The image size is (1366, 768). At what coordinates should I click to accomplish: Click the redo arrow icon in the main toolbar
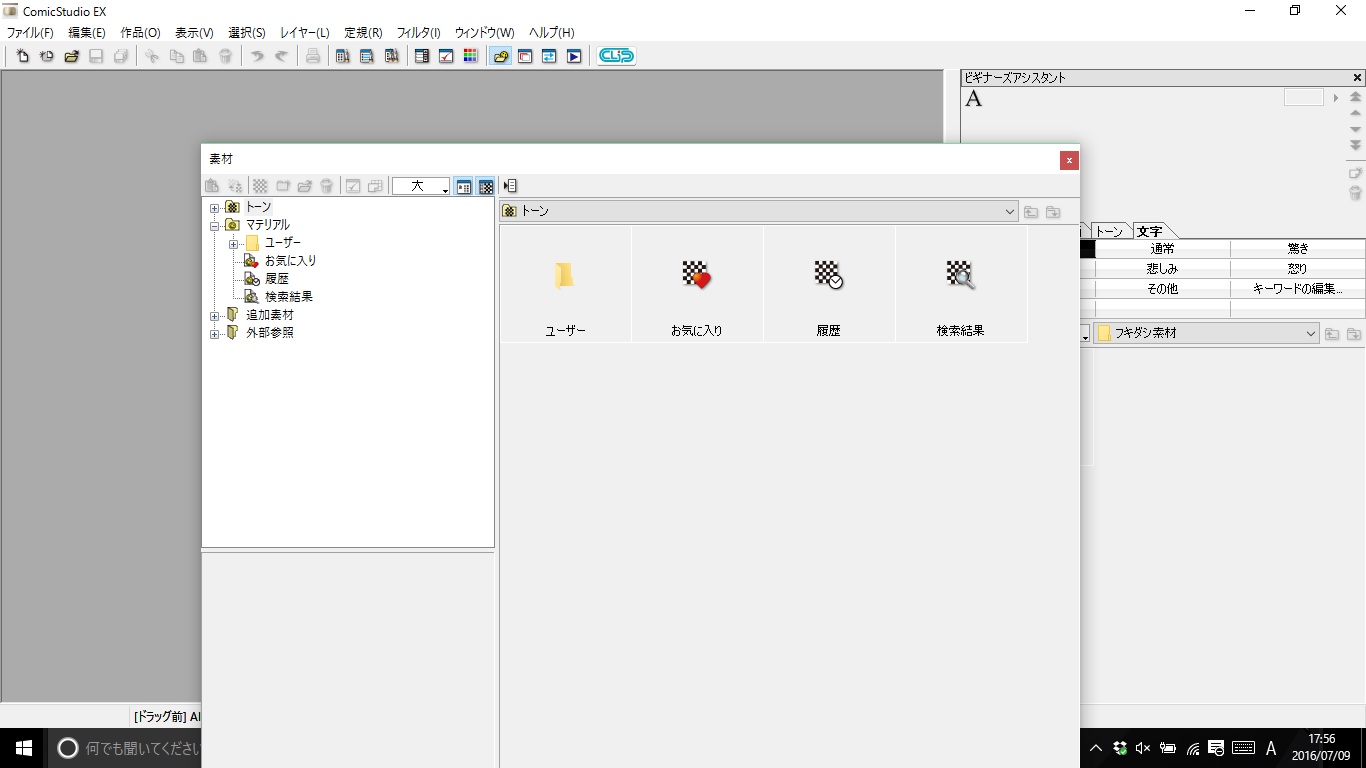click(x=282, y=56)
